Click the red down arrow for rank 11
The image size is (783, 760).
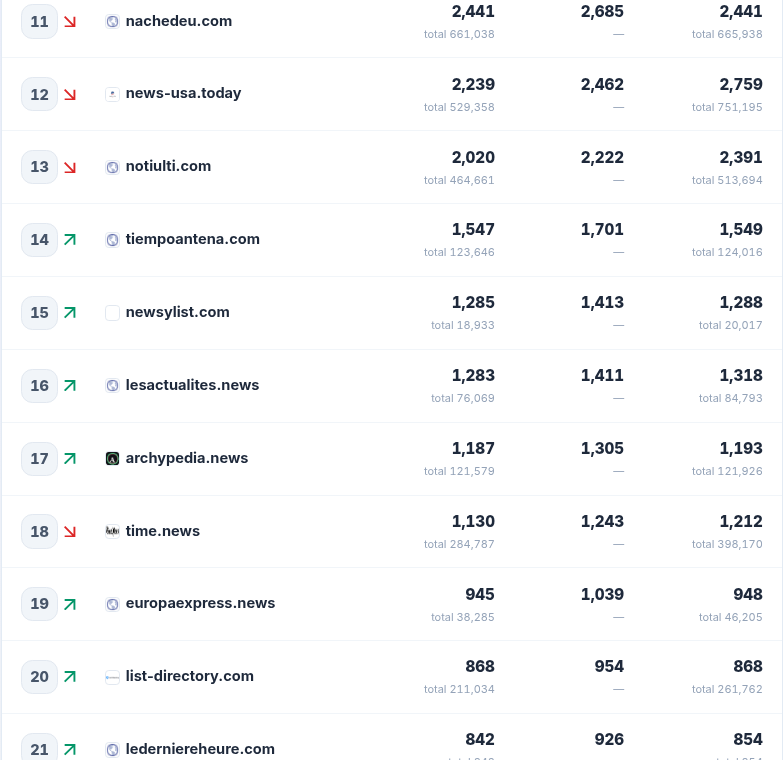[x=70, y=21]
